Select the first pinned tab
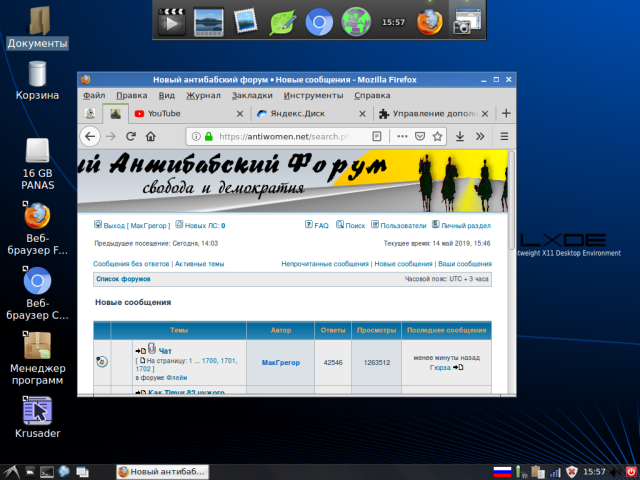Image resolution: width=640 pixels, height=480 pixels. pos(90,113)
